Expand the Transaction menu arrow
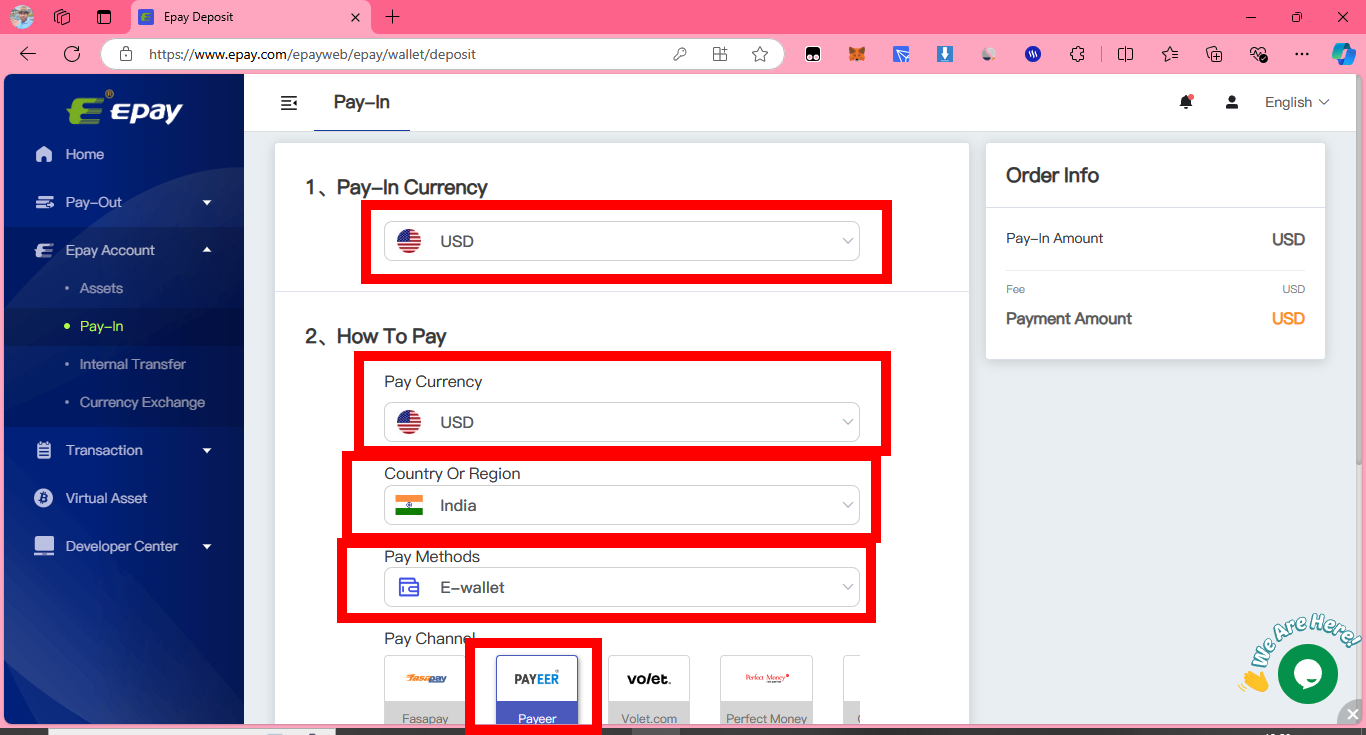 click(207, 451)
